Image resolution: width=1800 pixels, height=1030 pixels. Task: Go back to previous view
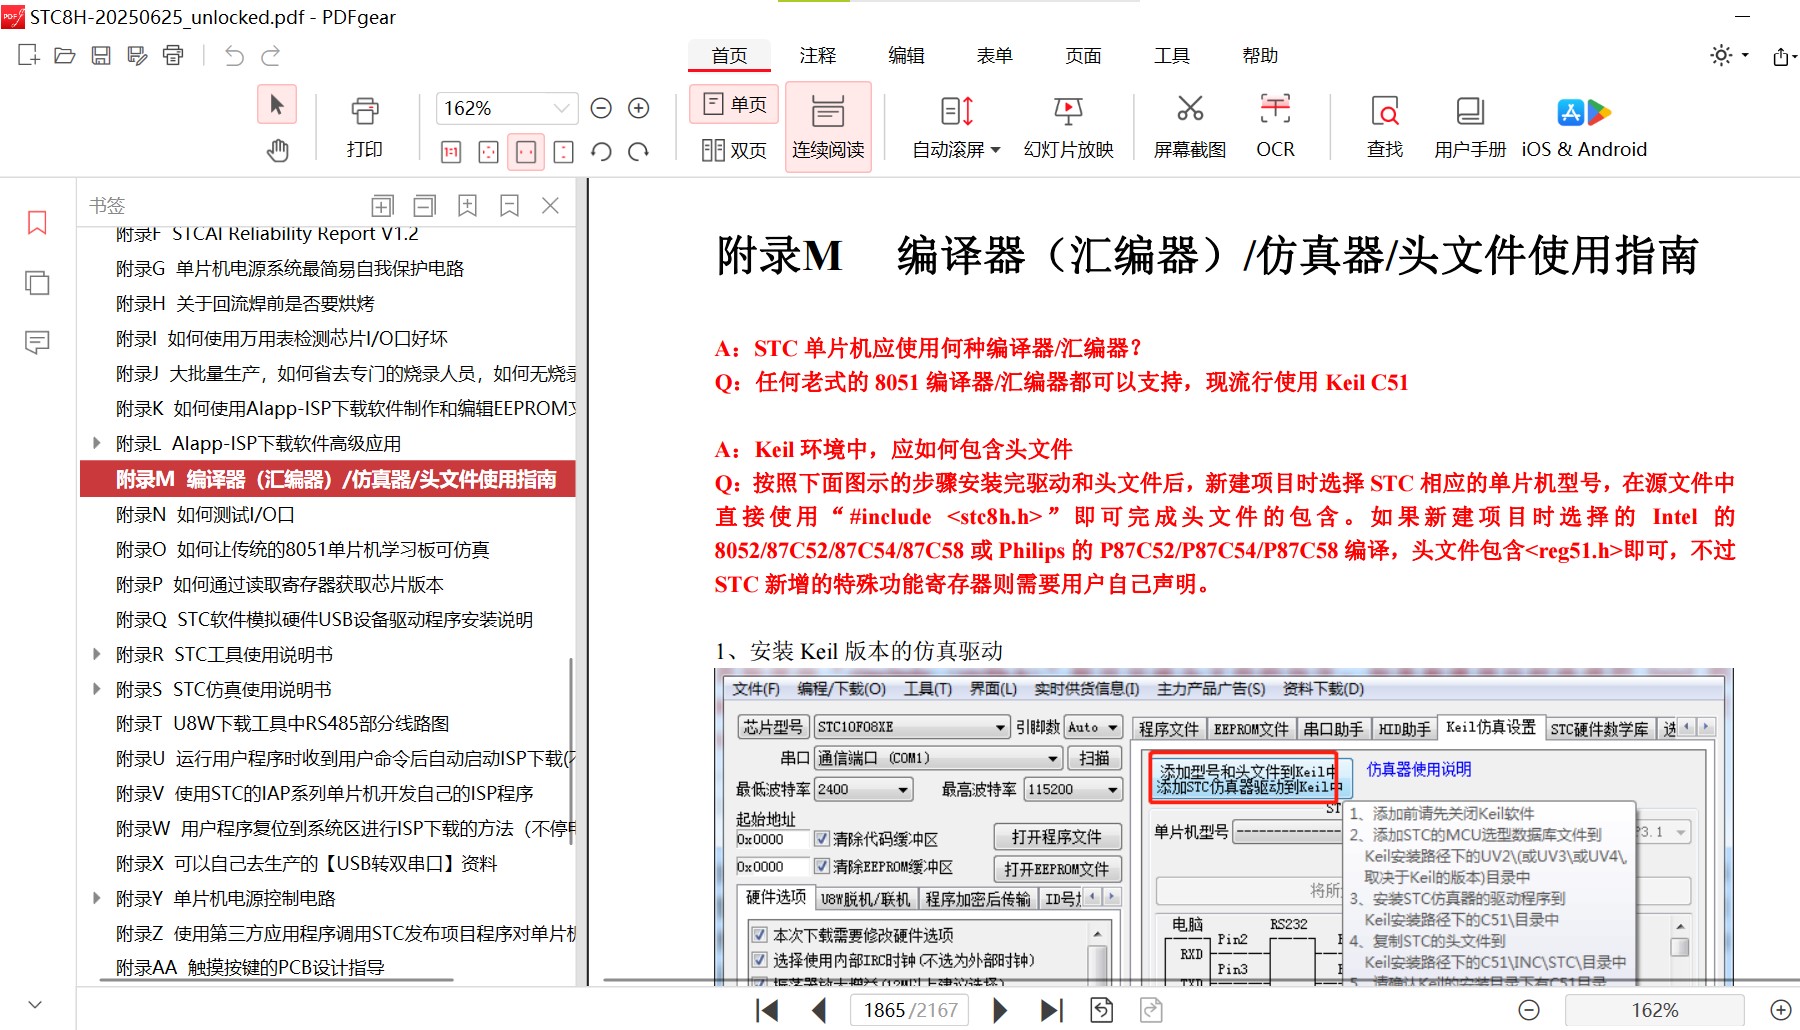(x=1101, y=1010)
